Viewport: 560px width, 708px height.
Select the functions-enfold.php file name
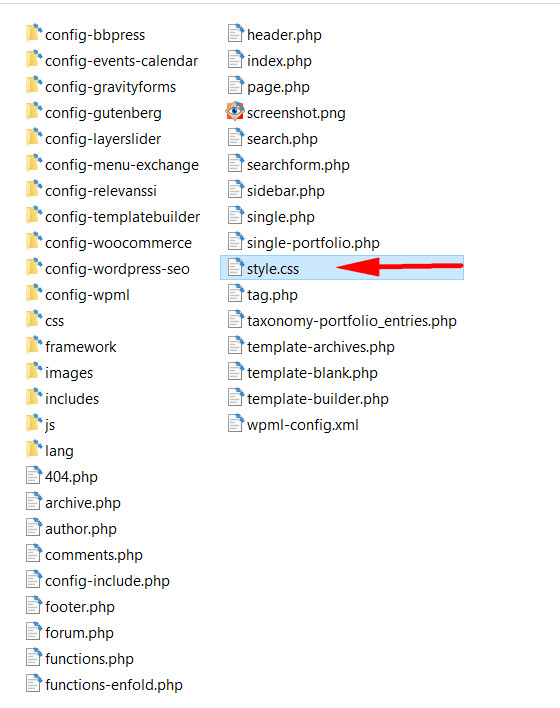click(x=114, y=685)
